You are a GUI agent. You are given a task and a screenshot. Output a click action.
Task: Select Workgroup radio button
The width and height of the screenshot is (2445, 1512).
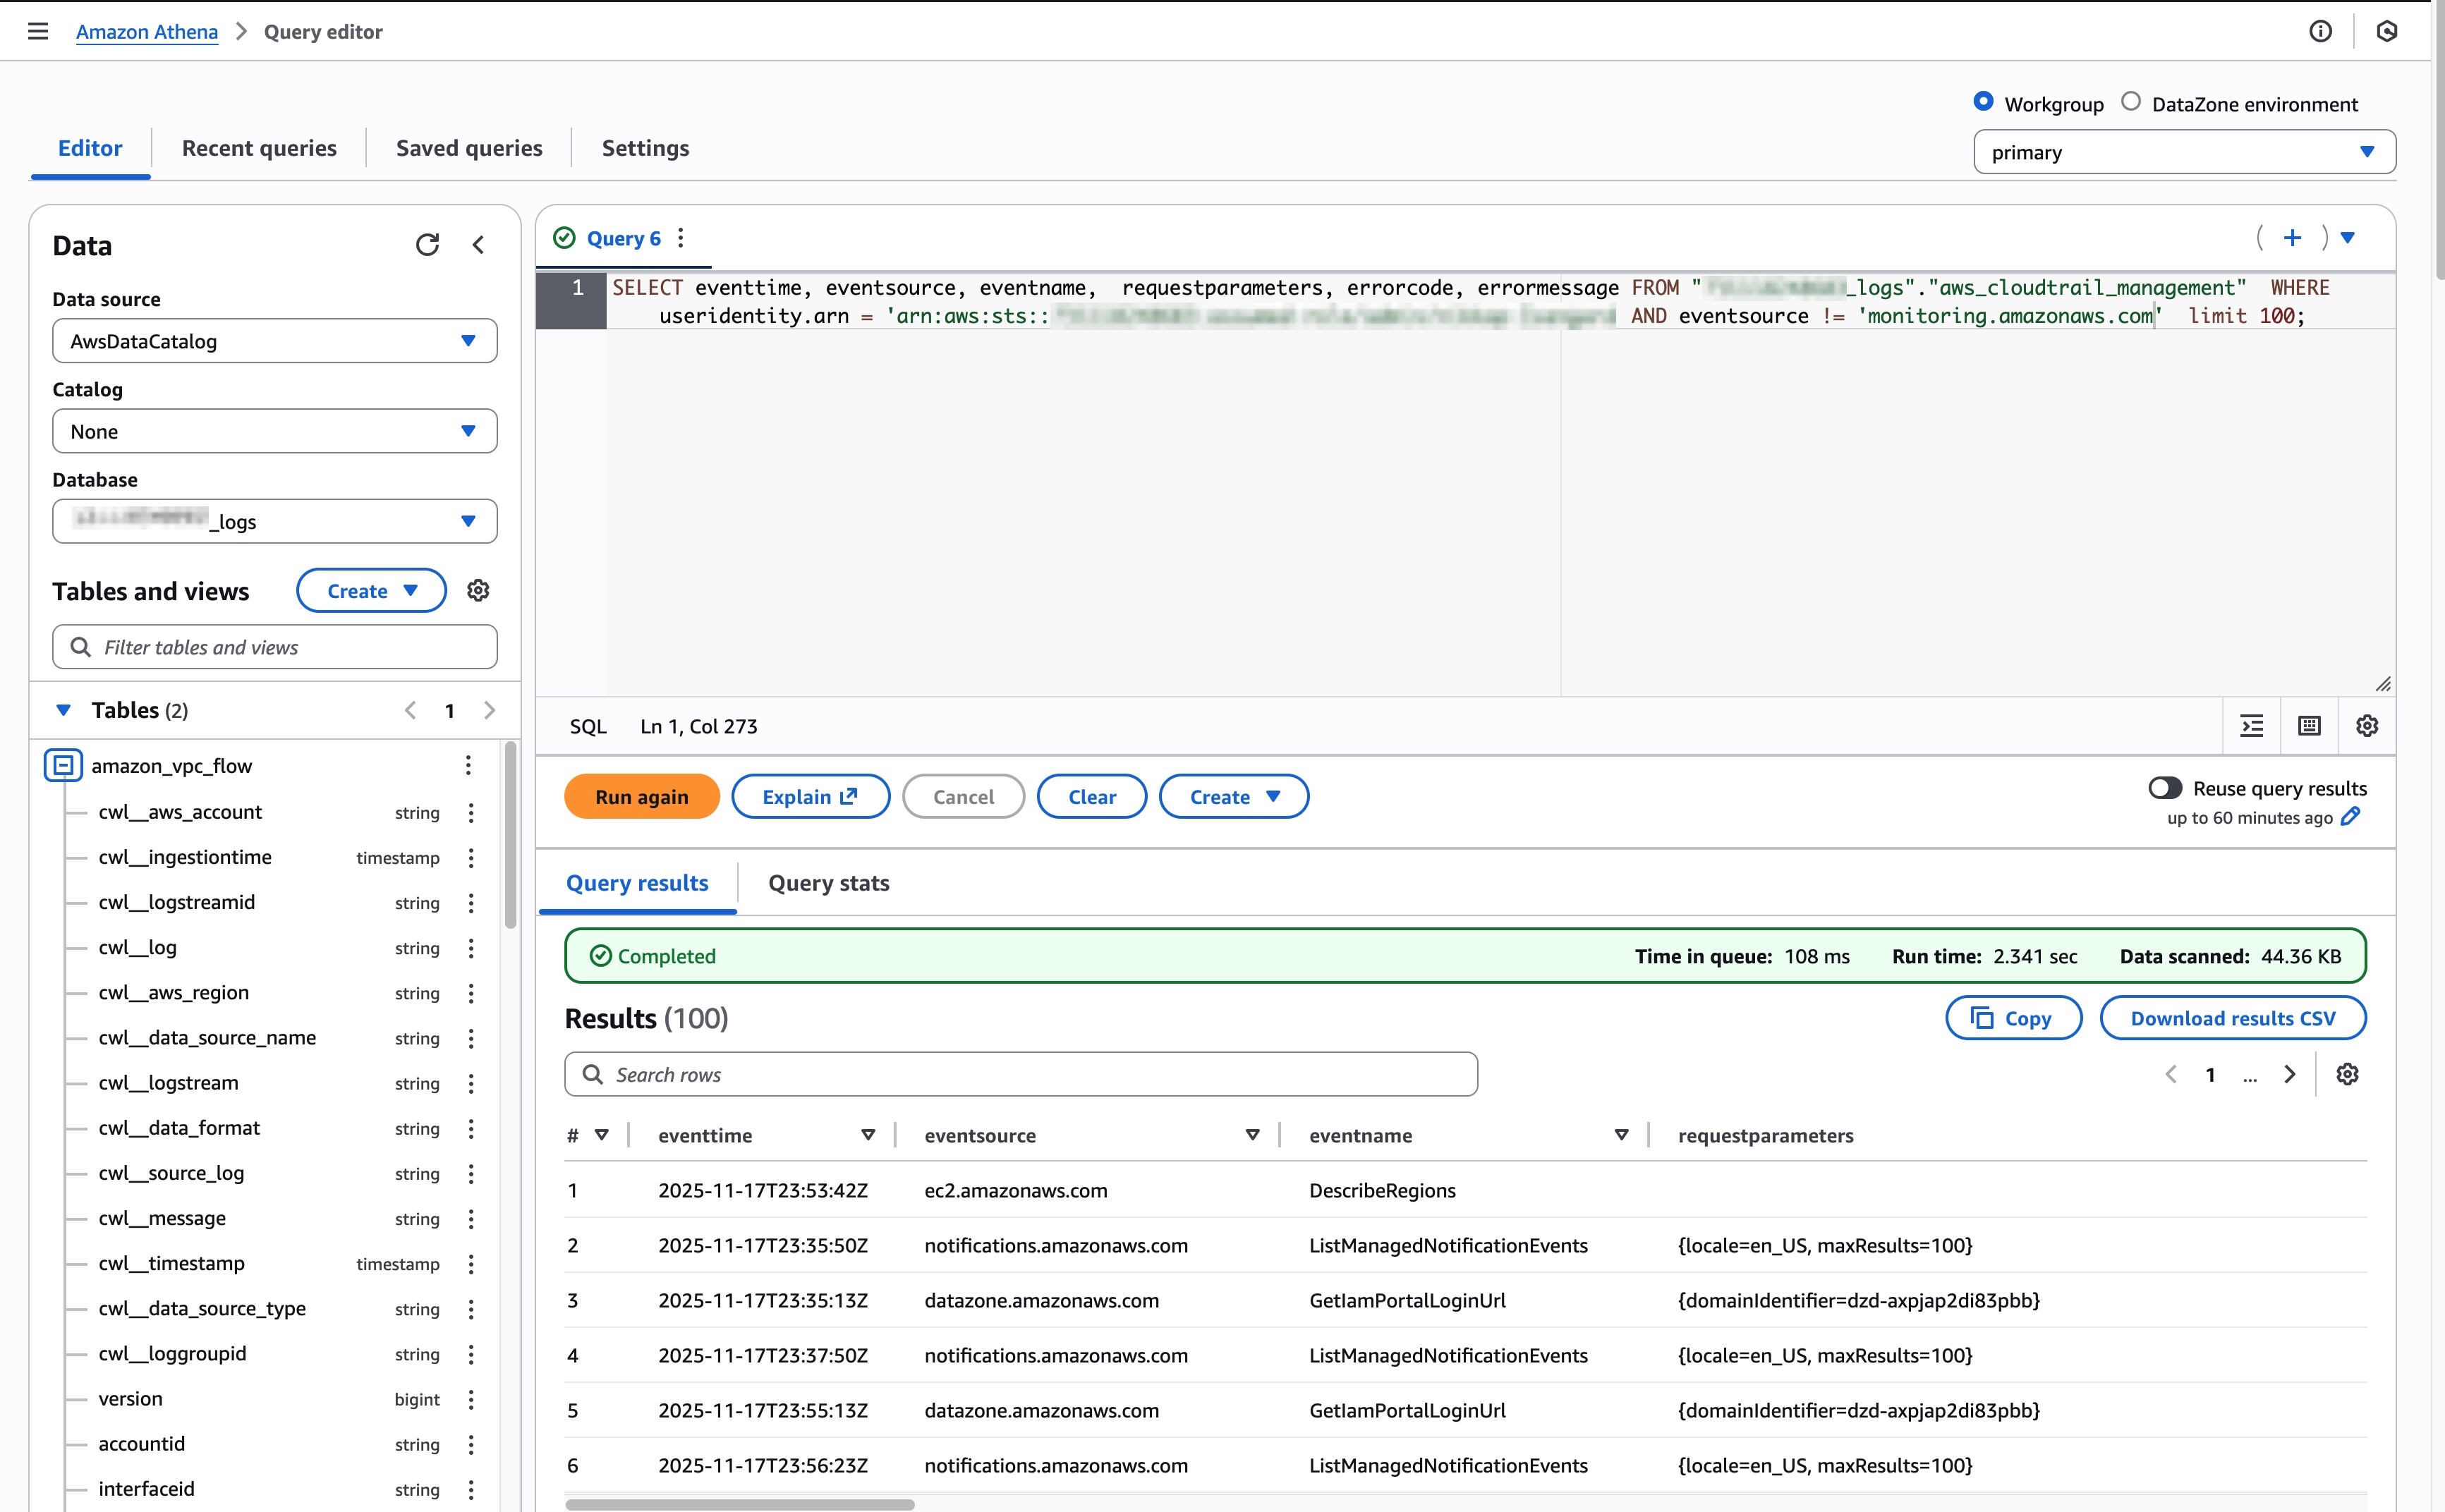[x=1983, y=102]
